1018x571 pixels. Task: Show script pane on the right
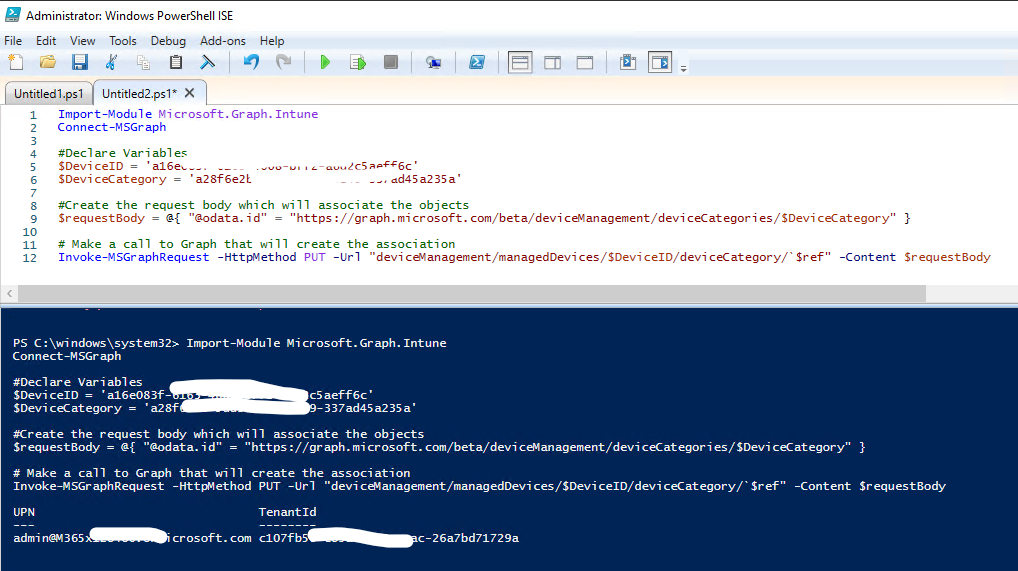coord(552,62)
